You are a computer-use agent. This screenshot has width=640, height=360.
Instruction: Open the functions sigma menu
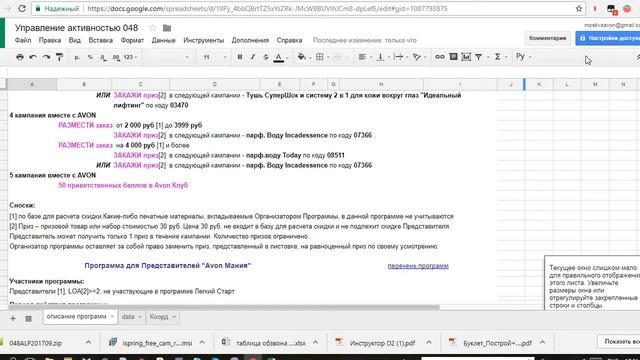point(500,57)
